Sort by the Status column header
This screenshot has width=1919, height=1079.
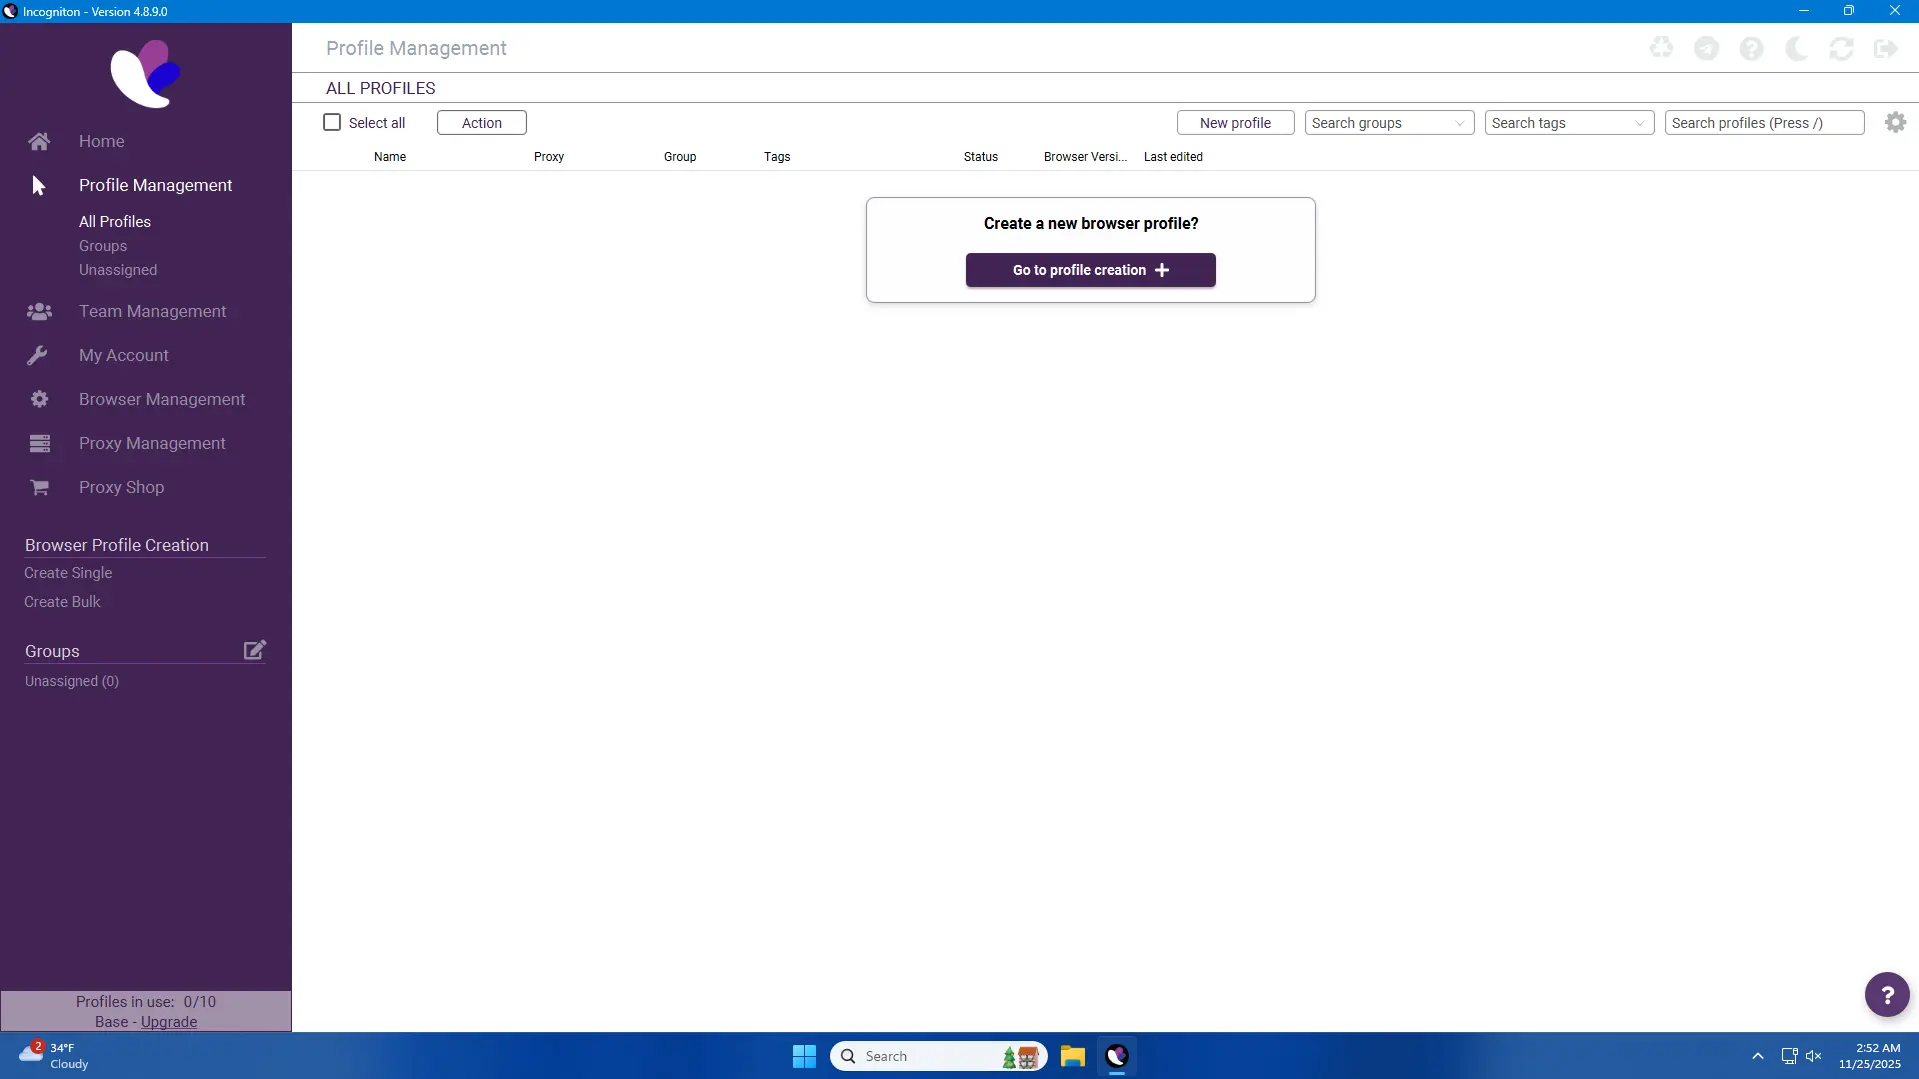(981, 157)
